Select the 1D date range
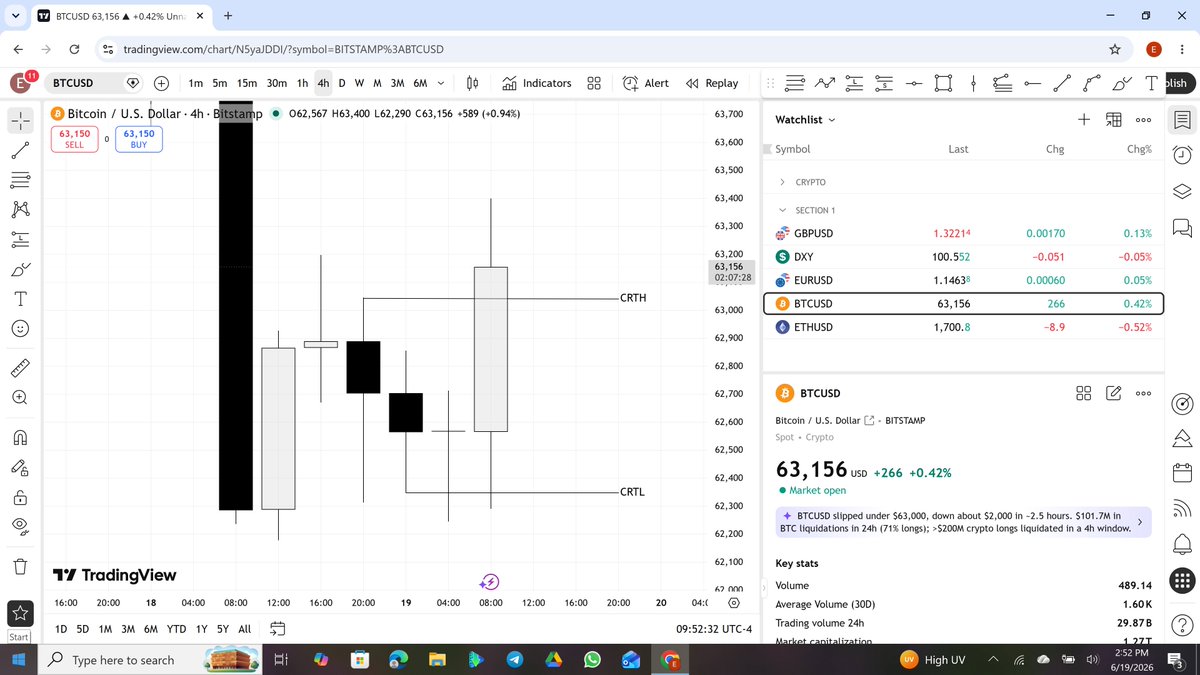The image size is (1200, 675). click(60, 629)
